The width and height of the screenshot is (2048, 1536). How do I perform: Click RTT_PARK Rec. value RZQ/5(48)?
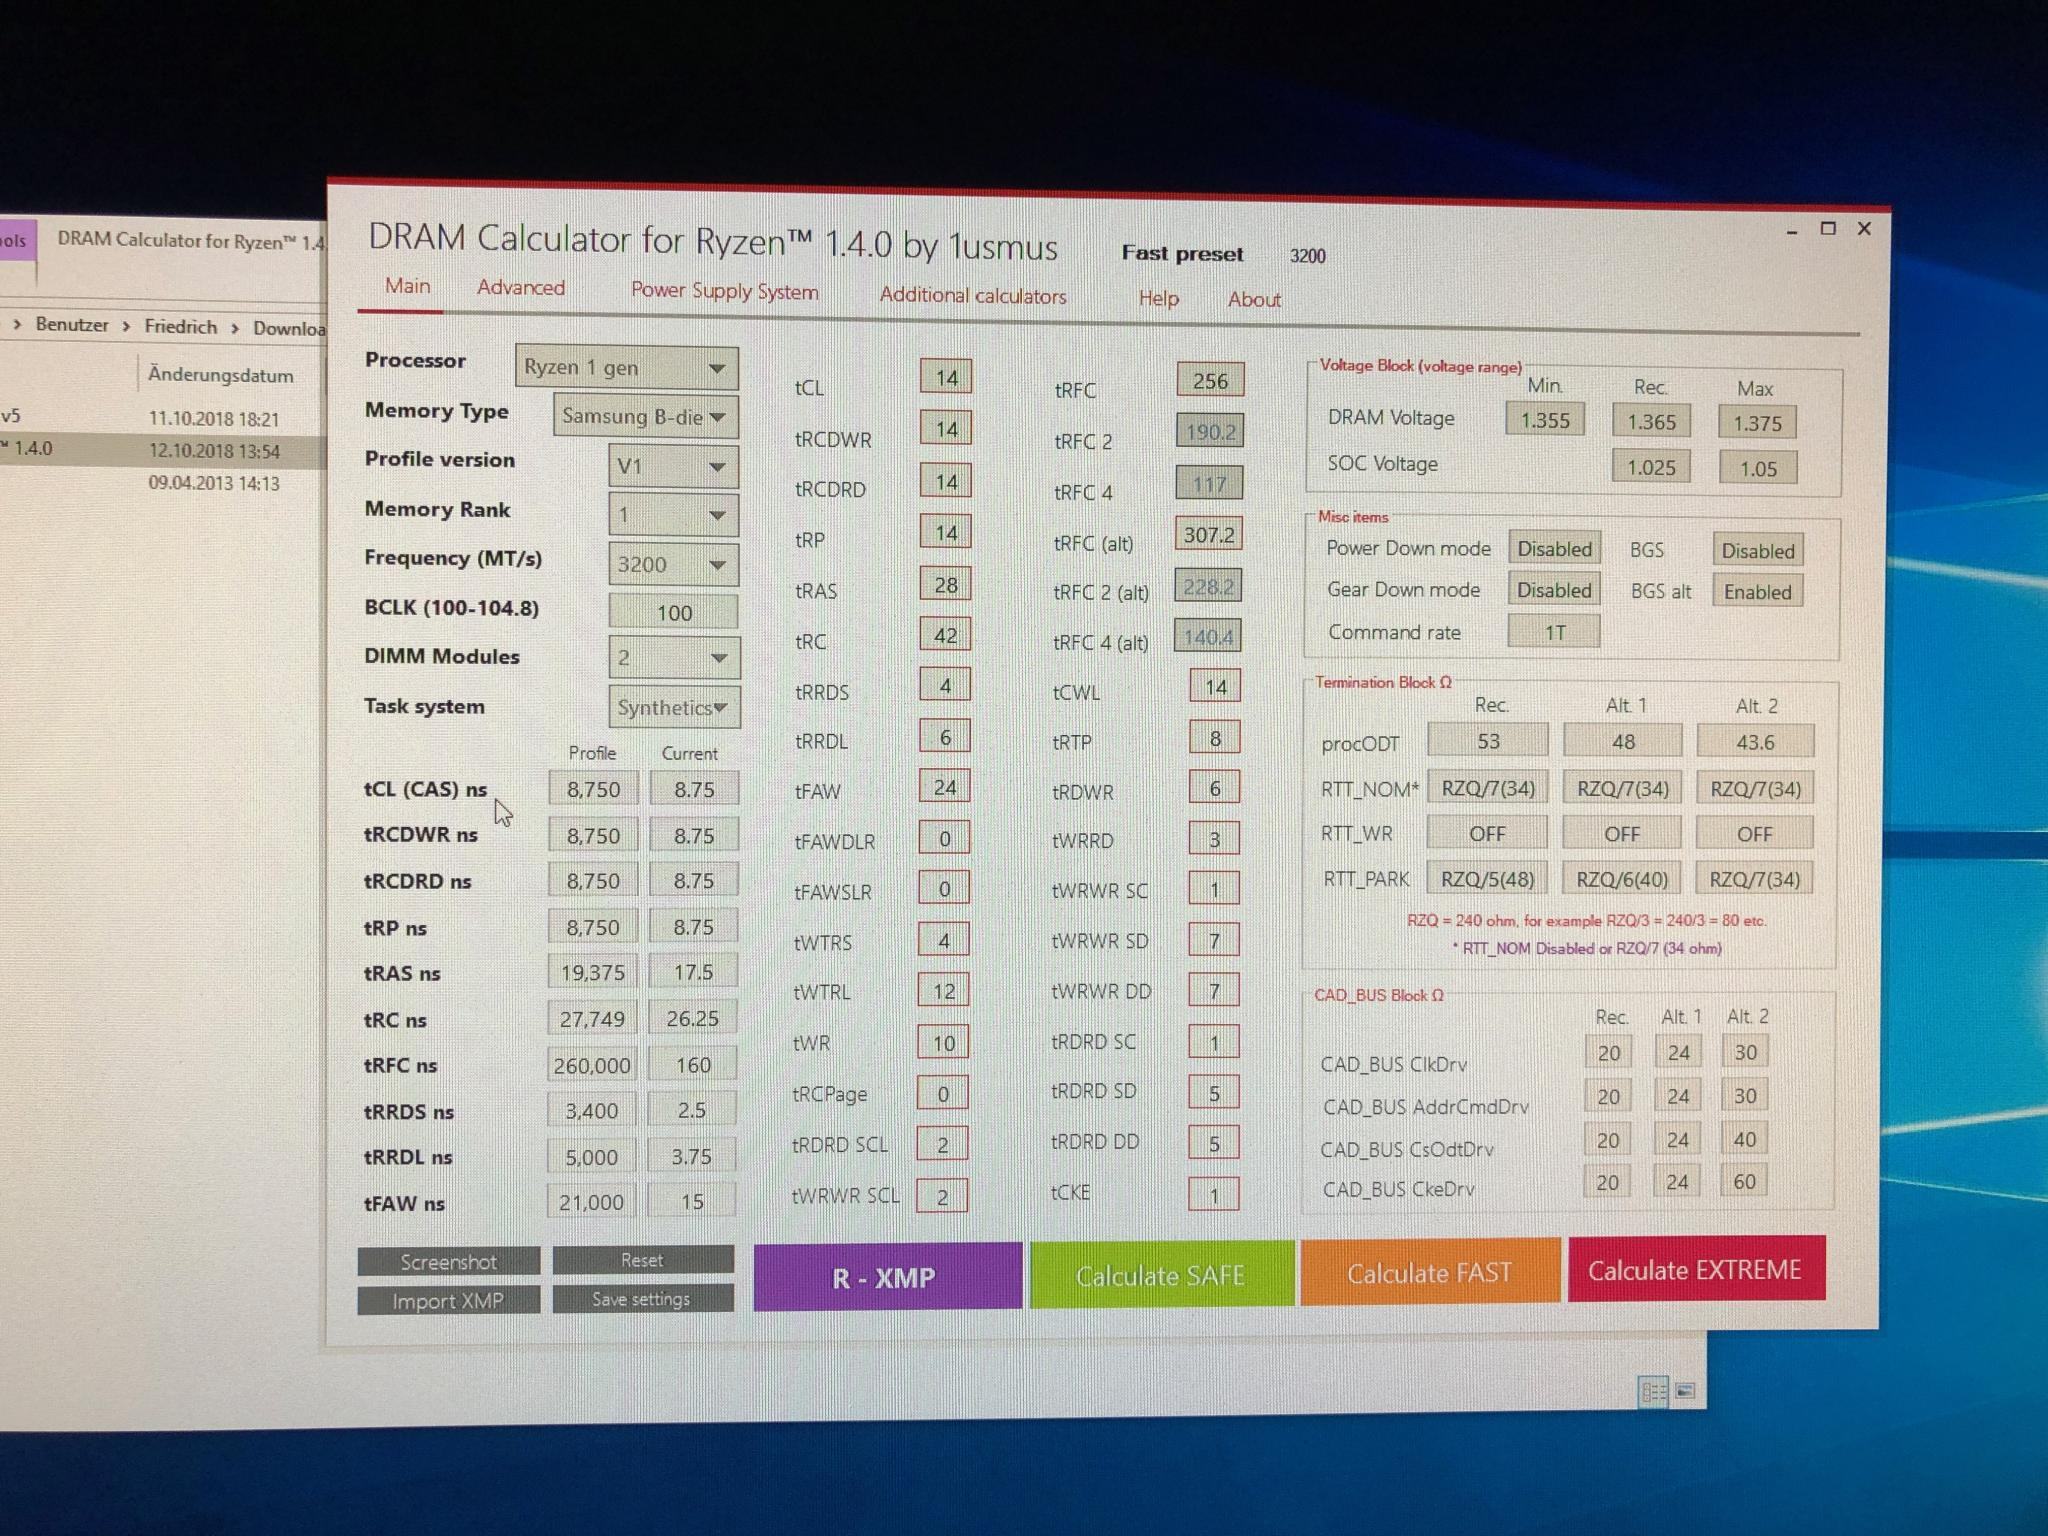(1487, 879)
